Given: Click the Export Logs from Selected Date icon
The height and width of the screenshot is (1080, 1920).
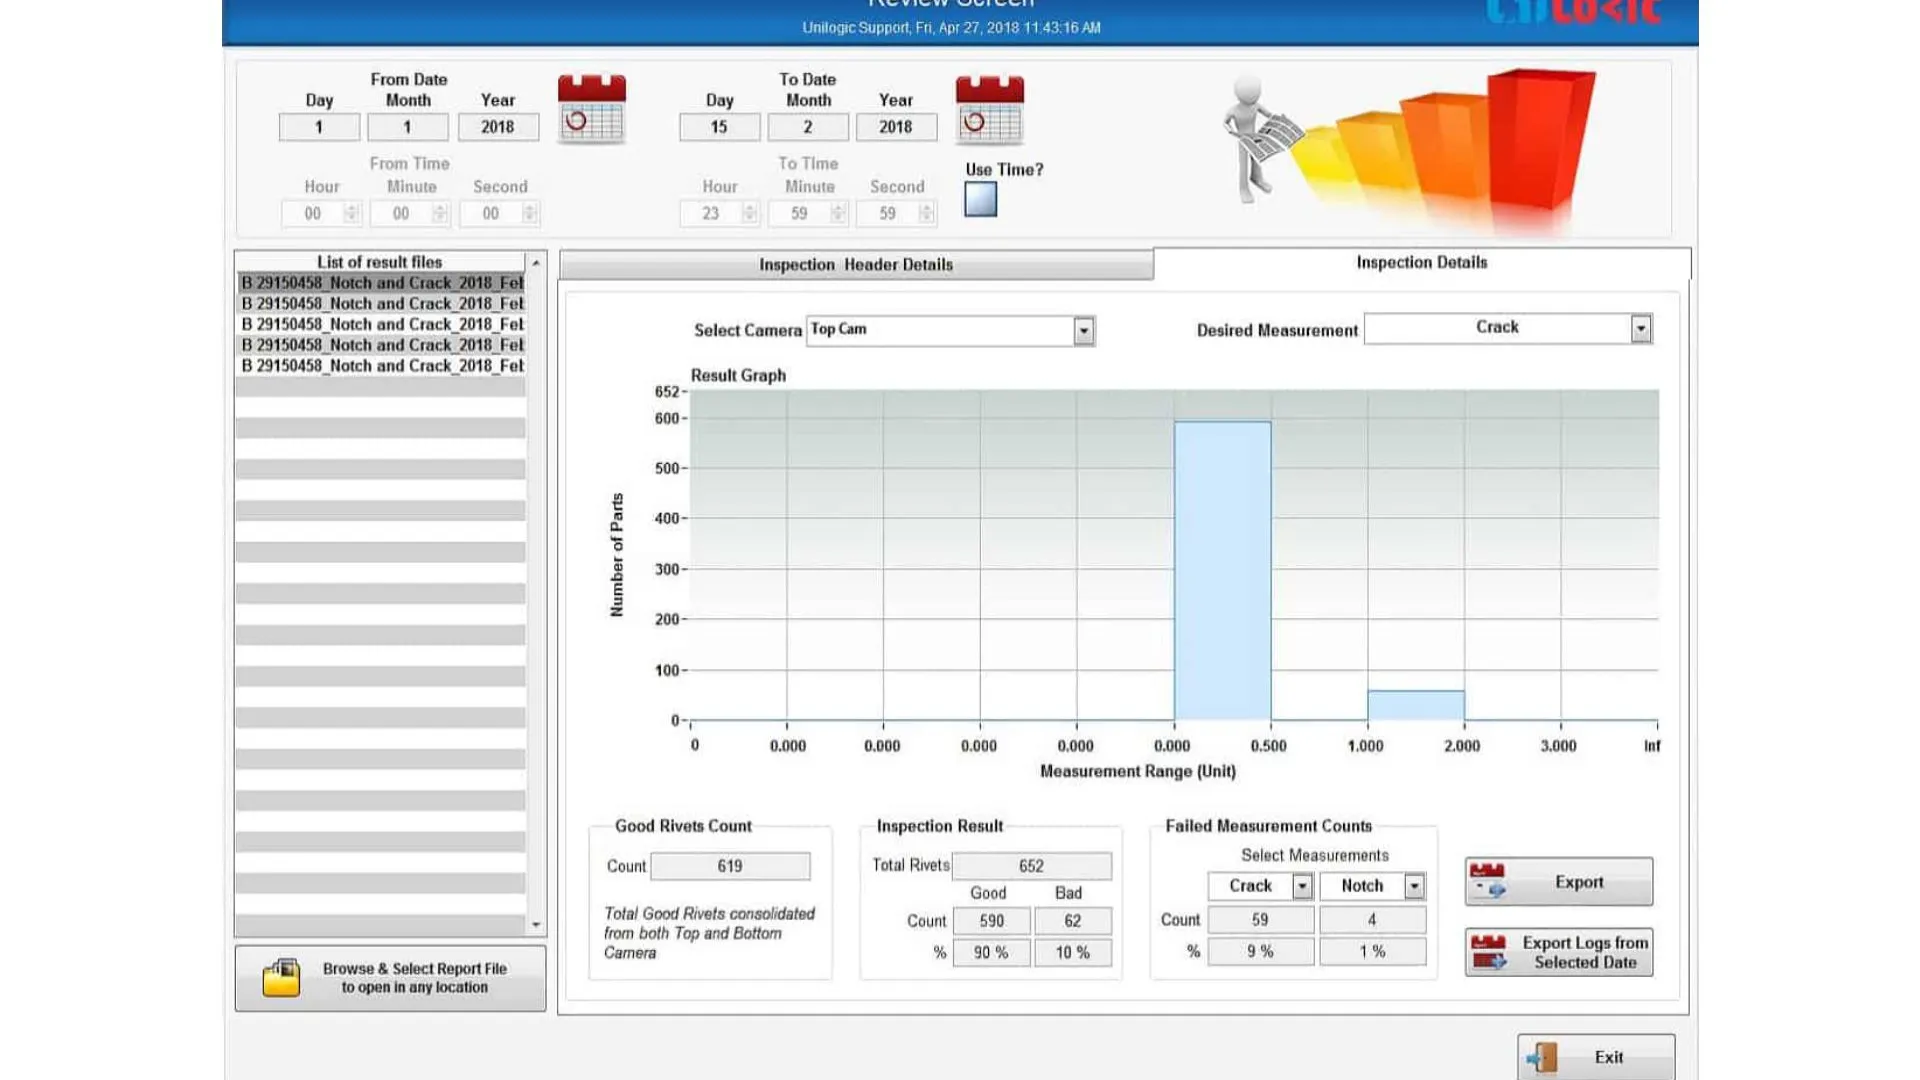Looking at the screenshot, I should pos(1489,952).
